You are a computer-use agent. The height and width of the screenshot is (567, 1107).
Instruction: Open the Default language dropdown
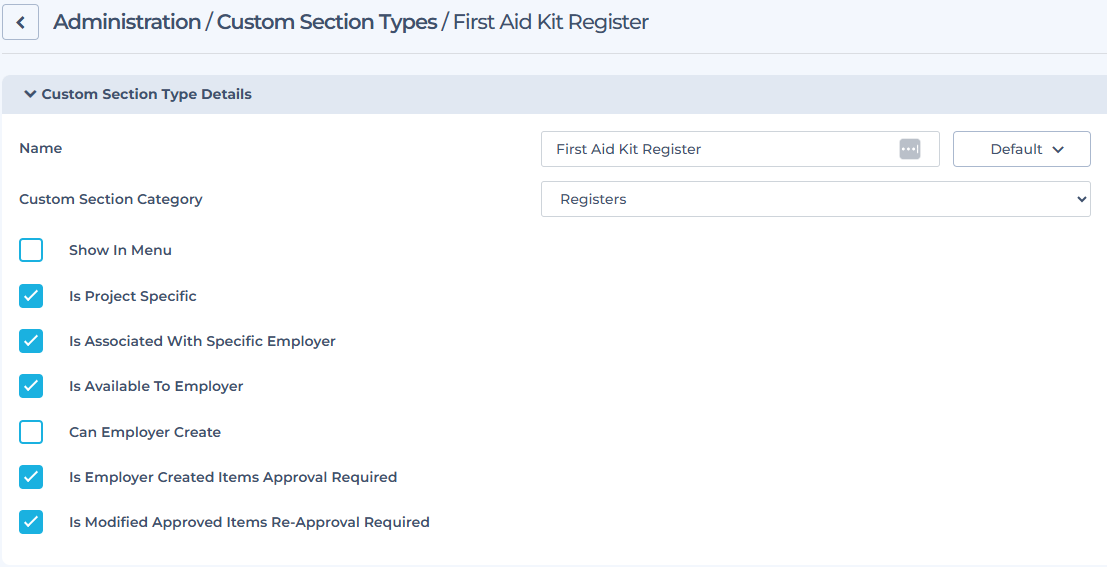click(x=1022, y=149)
